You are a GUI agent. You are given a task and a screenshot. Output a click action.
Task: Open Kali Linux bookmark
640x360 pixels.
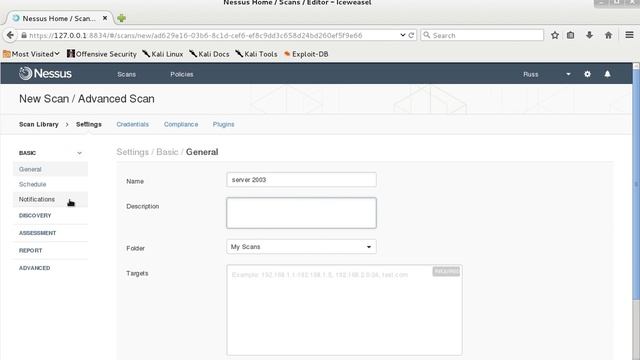tap(162, 54)
